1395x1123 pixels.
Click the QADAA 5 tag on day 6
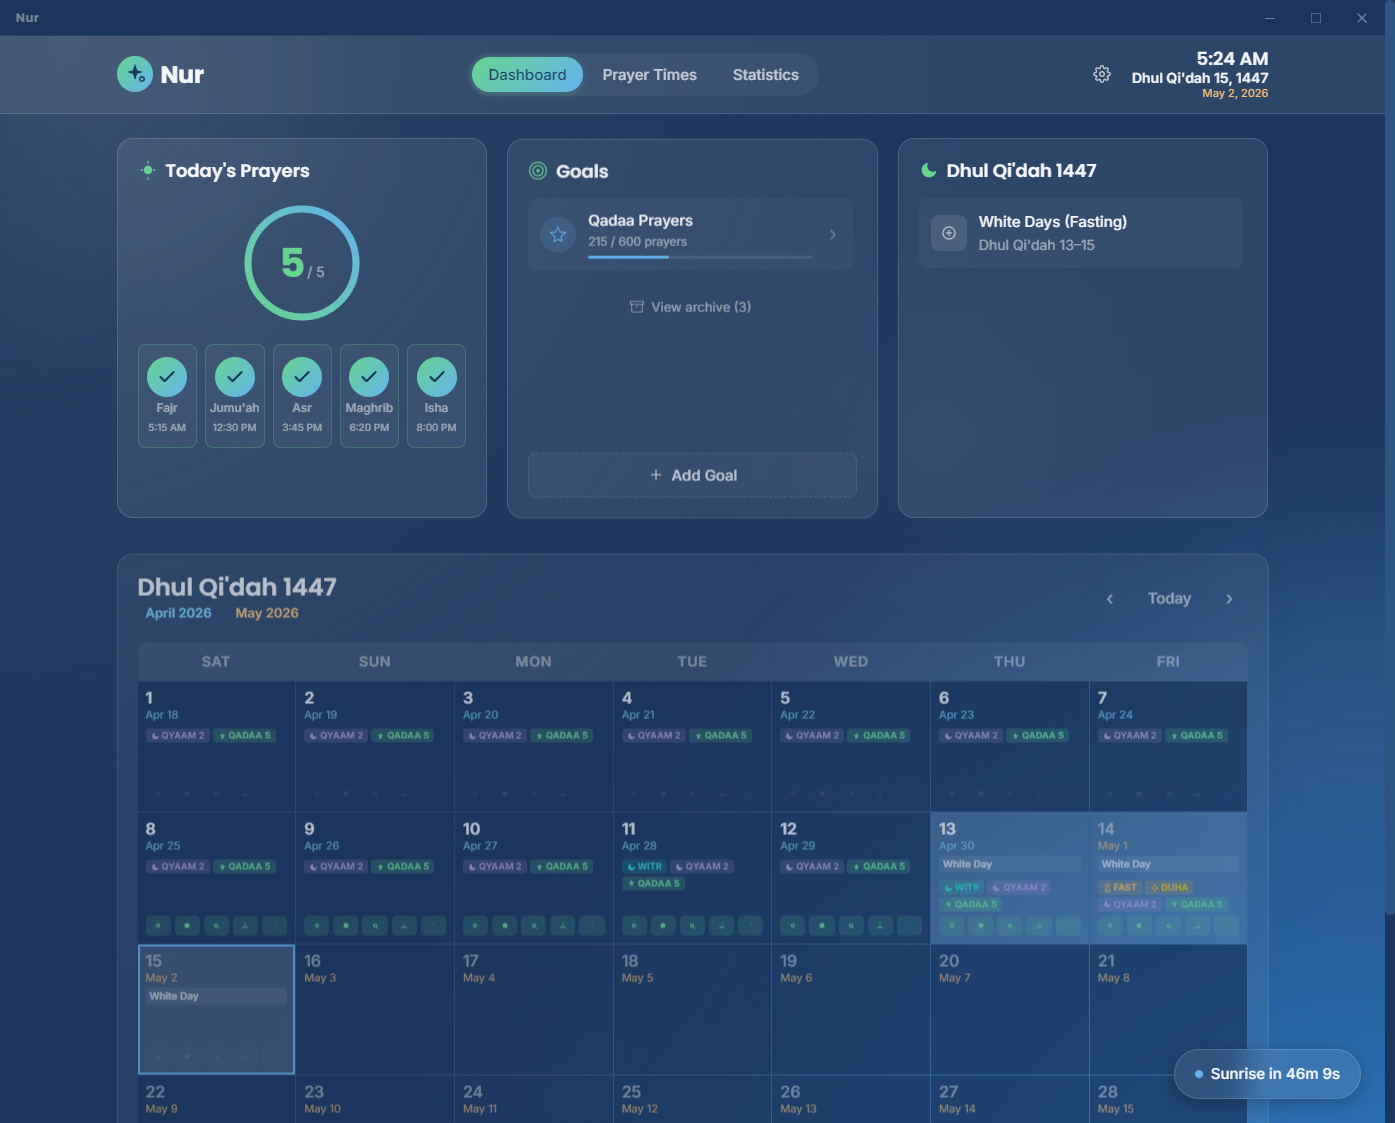(1038, 736)
